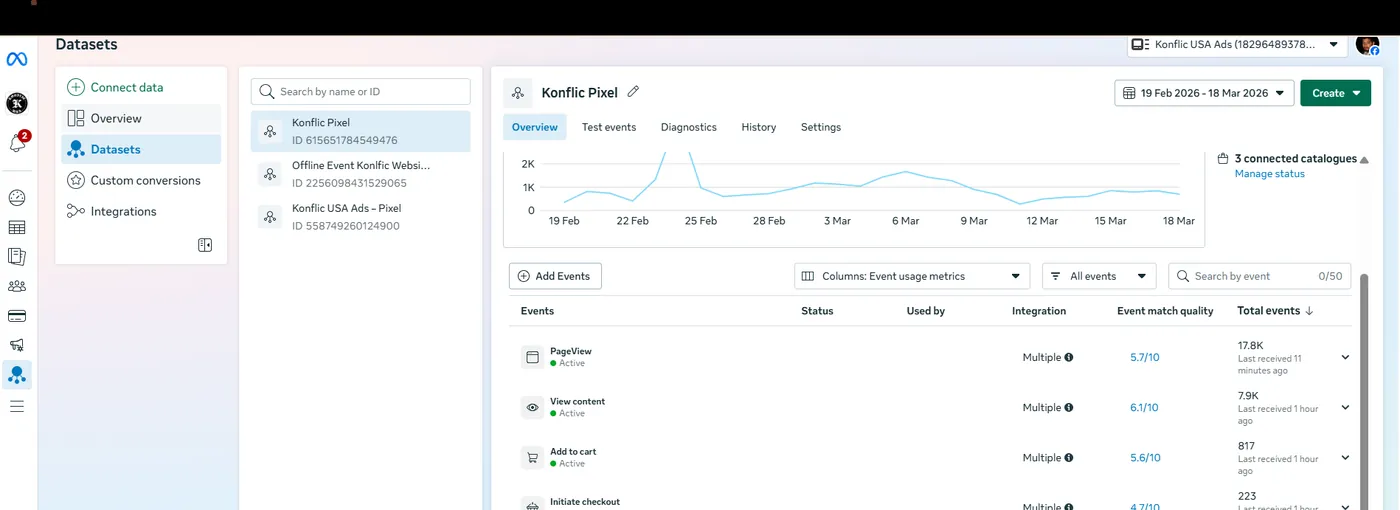Image resolution: width=1400 pixels, height=510 pixels.
Task: Open Datasets in the side menu
Action: point(141,149)
